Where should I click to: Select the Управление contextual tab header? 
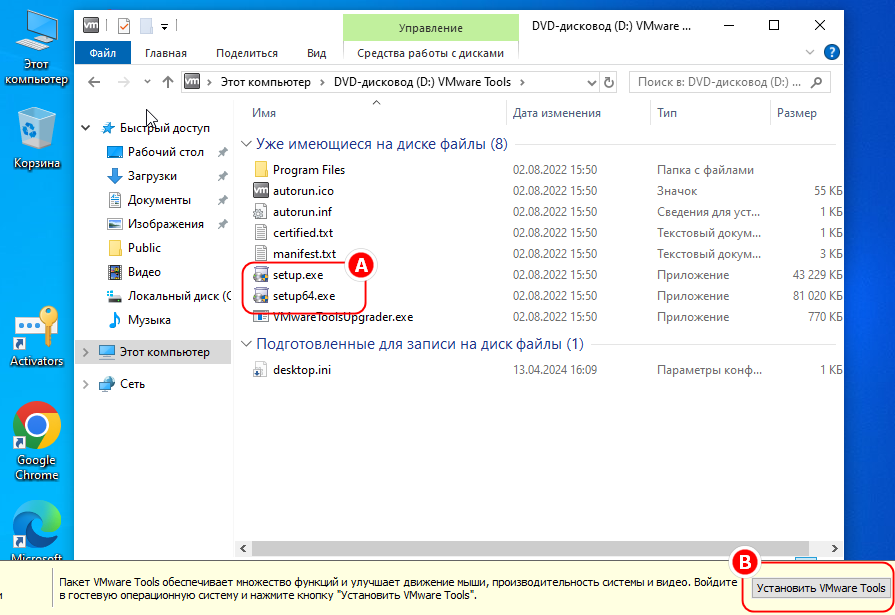coord(430,28)
